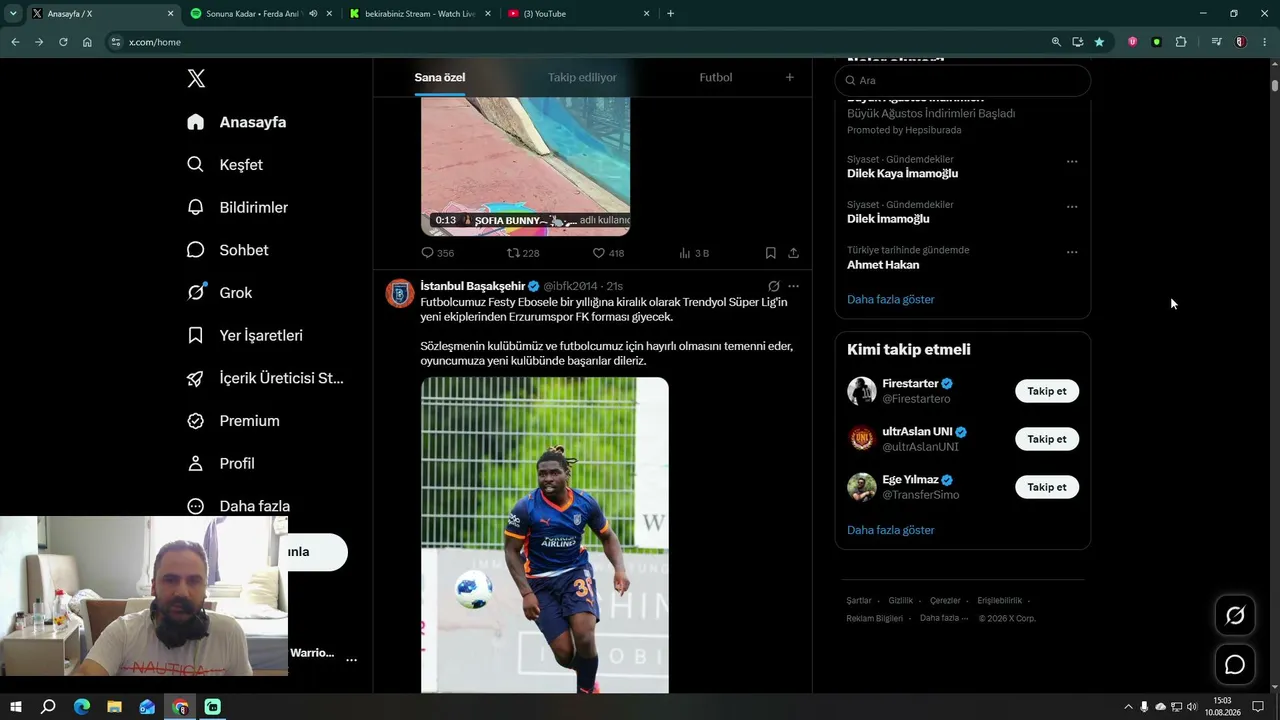Screen dimensions: 1280x720
Task: Follow Firestarter with Takip et
Action: pyautogui.click(x=1047, y=391)
